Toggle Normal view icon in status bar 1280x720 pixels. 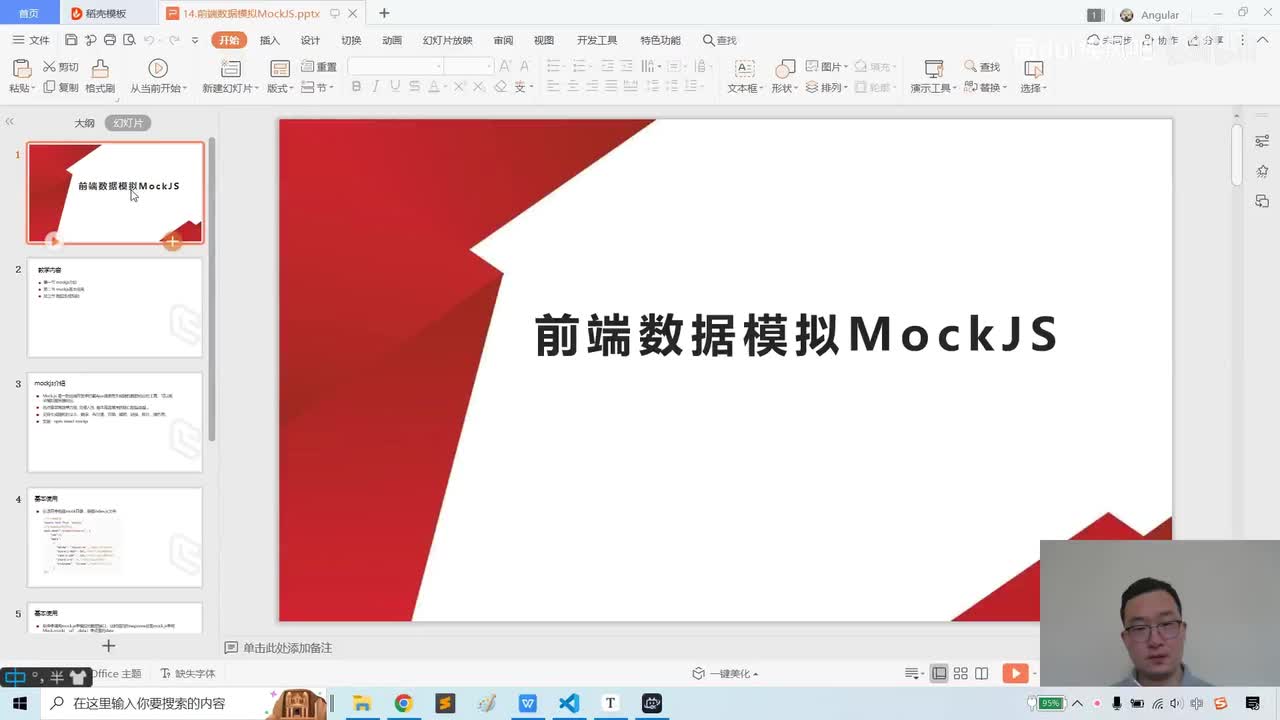(x=939, y=674)
